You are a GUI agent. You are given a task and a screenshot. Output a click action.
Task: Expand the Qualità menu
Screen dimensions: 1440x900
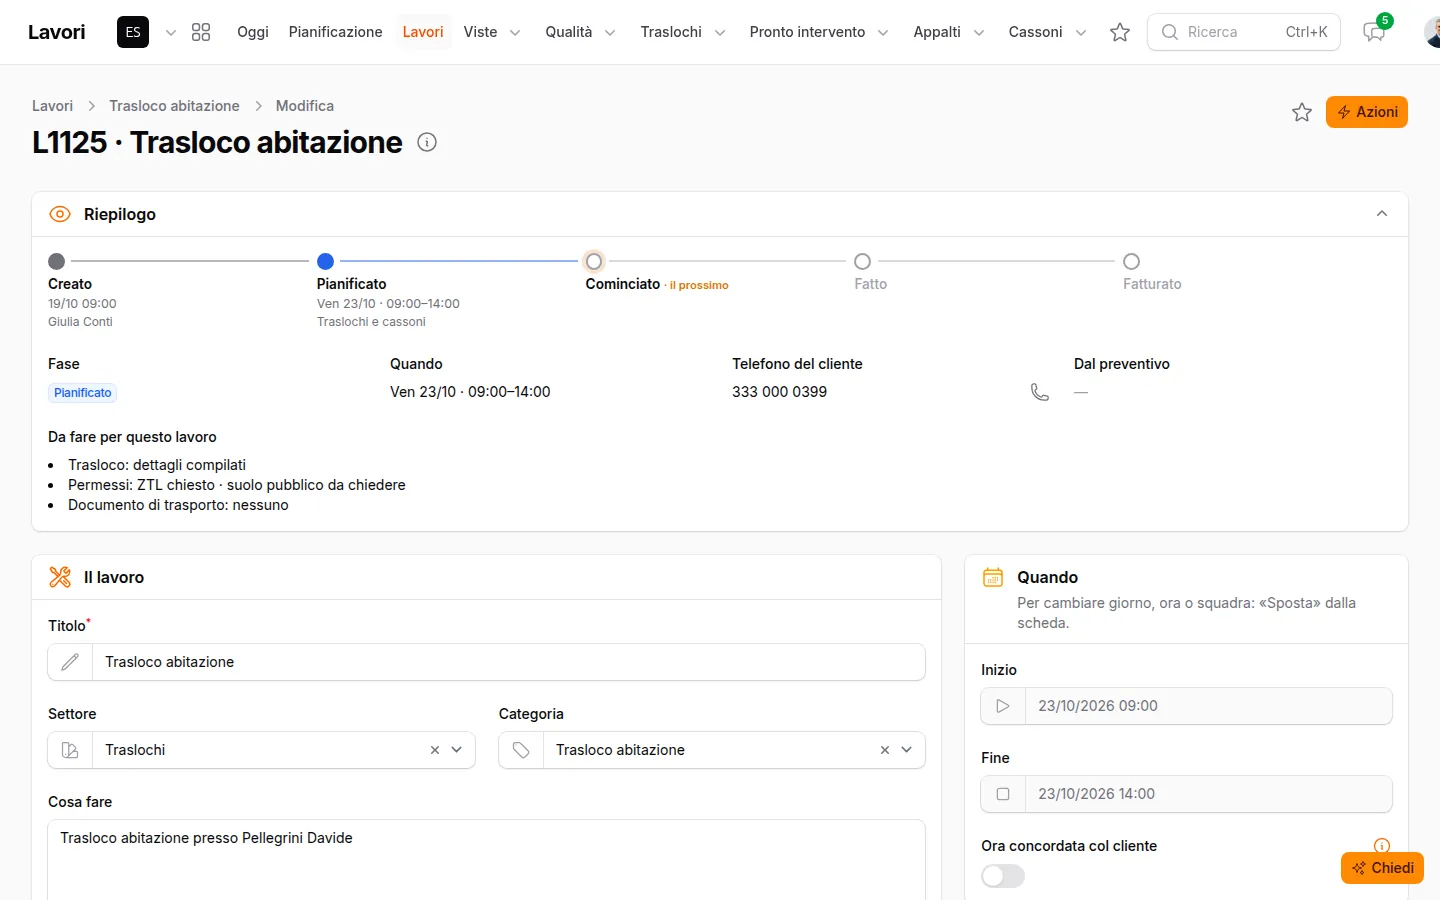[580, 32]
